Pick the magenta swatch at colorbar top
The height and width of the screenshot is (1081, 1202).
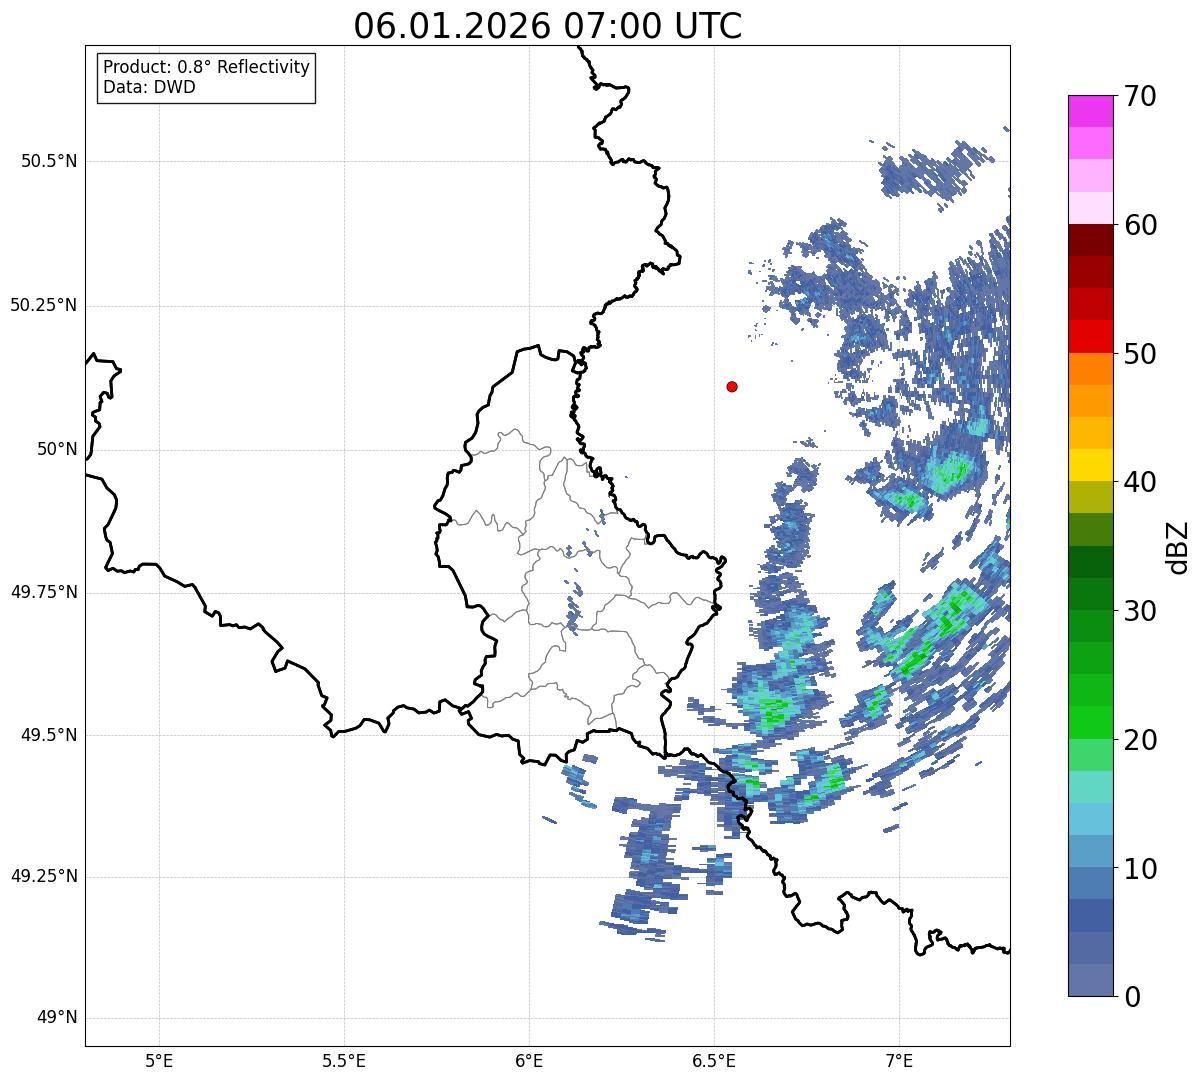[1090, 111]
